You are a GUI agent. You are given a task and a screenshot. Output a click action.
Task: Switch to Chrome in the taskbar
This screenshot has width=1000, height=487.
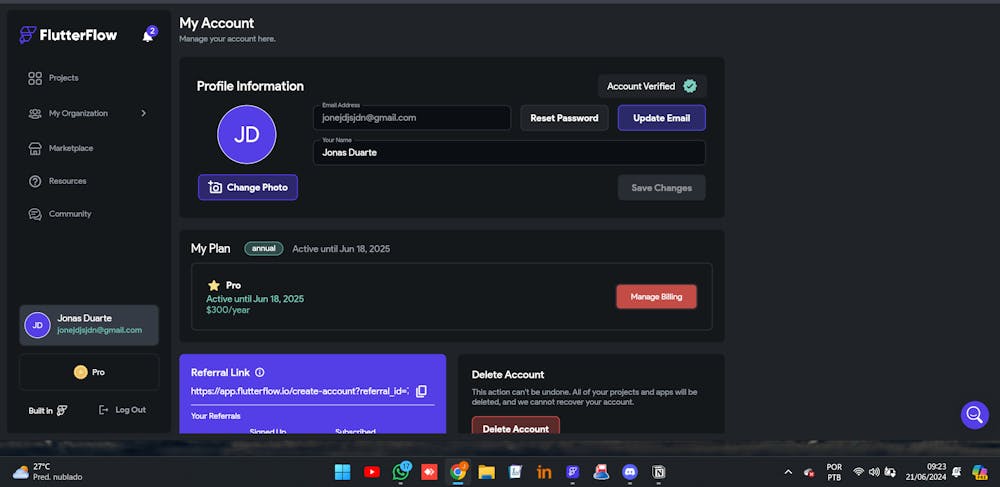pos(457,472)
